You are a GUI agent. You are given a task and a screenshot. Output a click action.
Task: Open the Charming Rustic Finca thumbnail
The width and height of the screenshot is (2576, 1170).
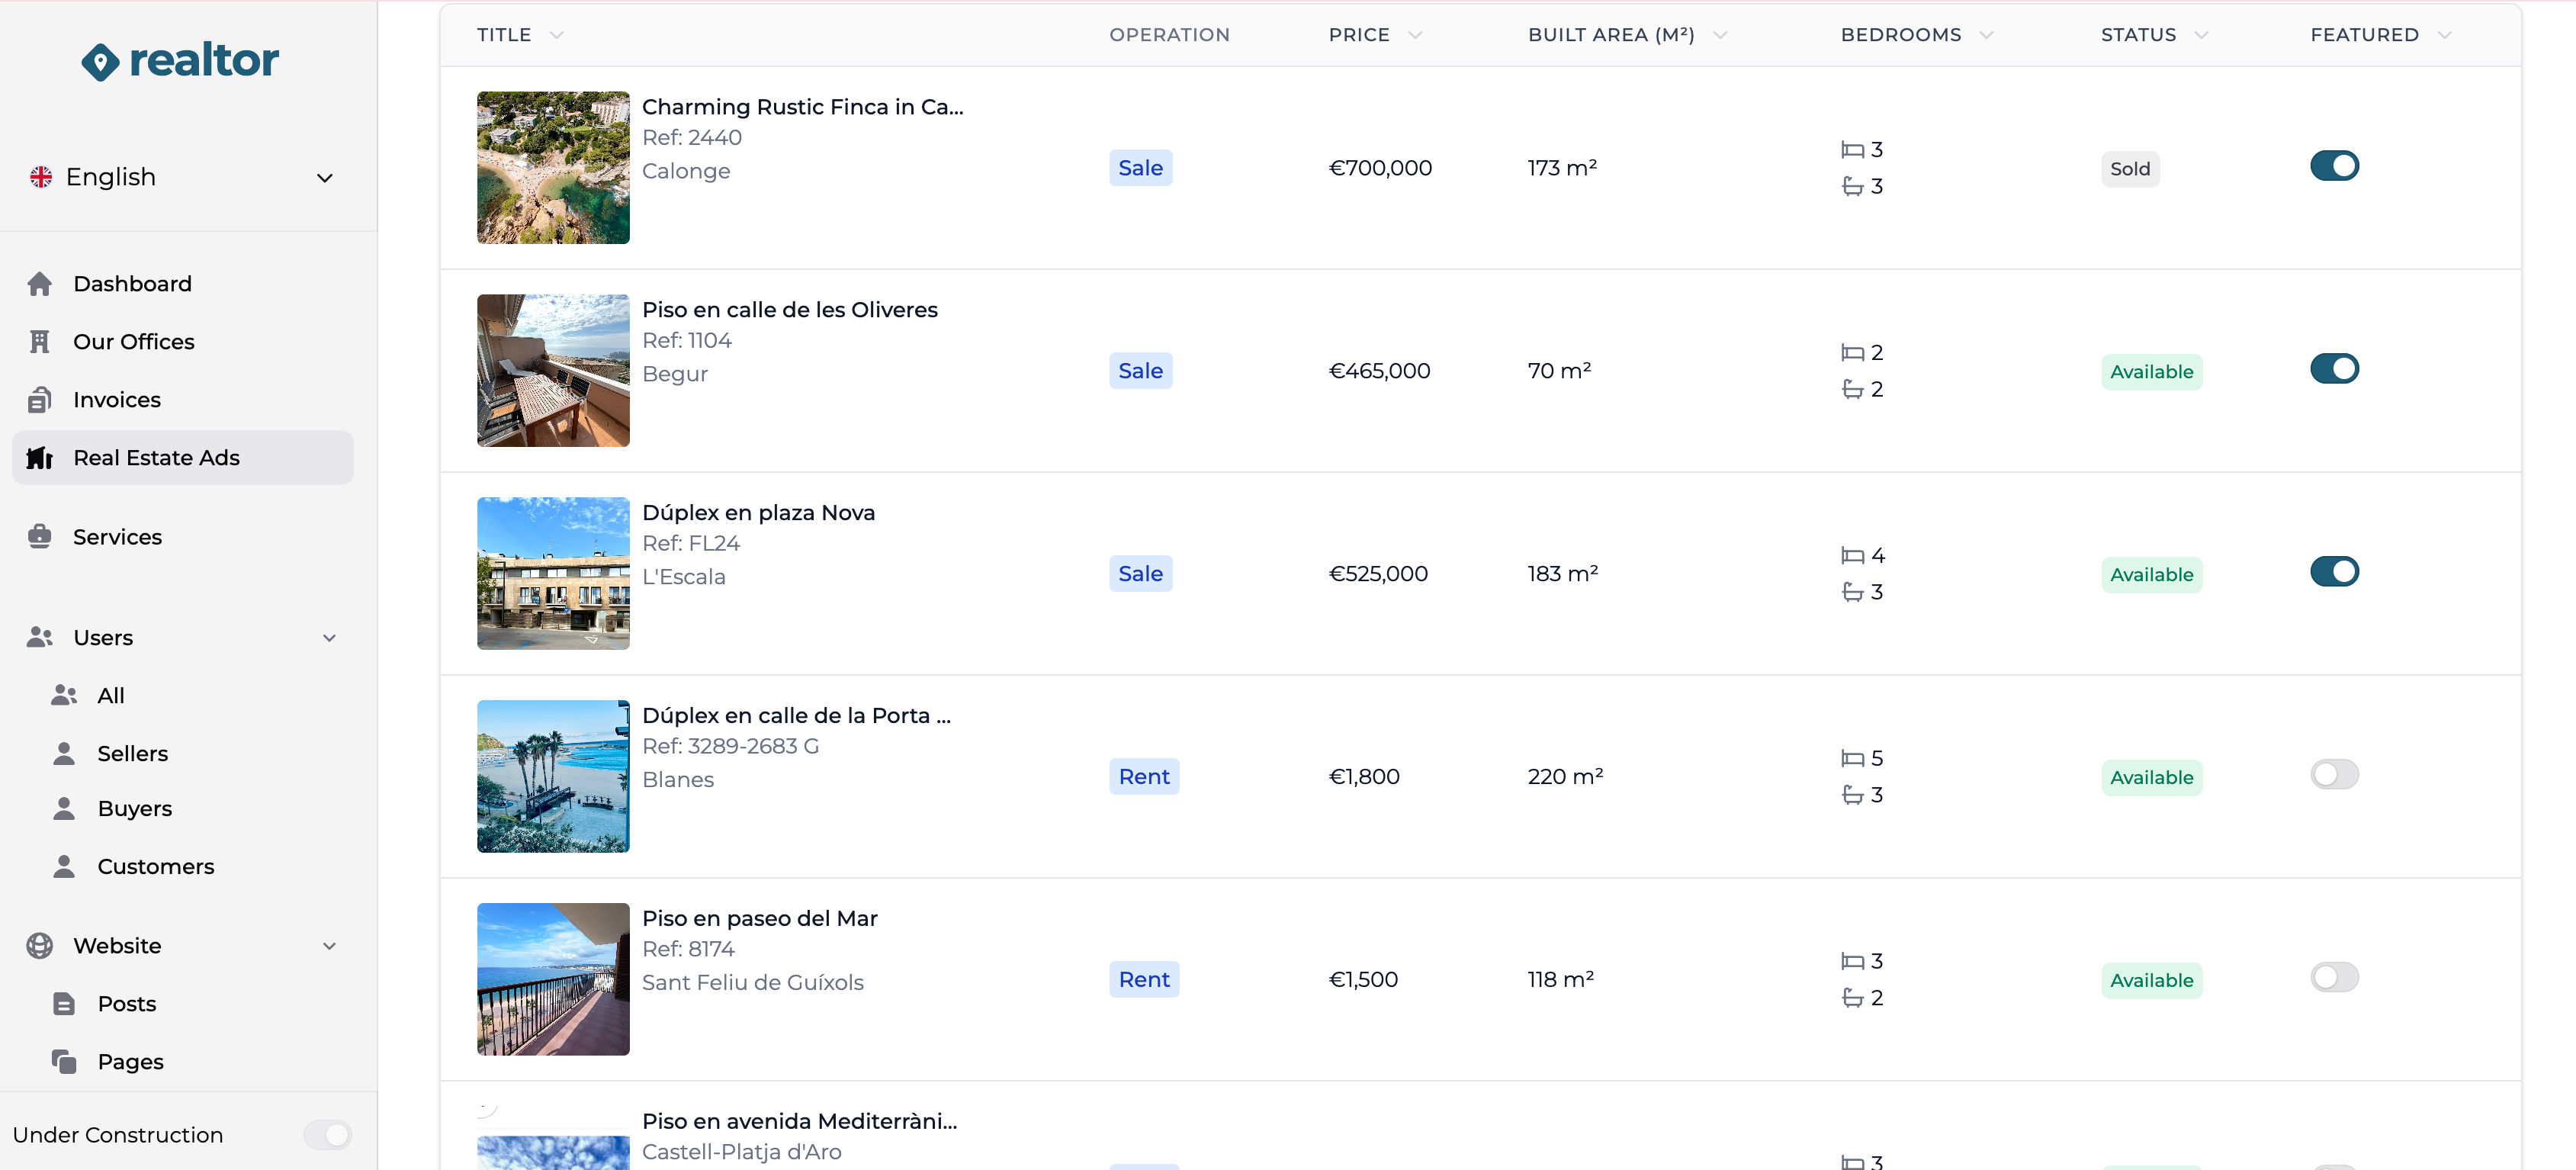click(x=552, y=167)
